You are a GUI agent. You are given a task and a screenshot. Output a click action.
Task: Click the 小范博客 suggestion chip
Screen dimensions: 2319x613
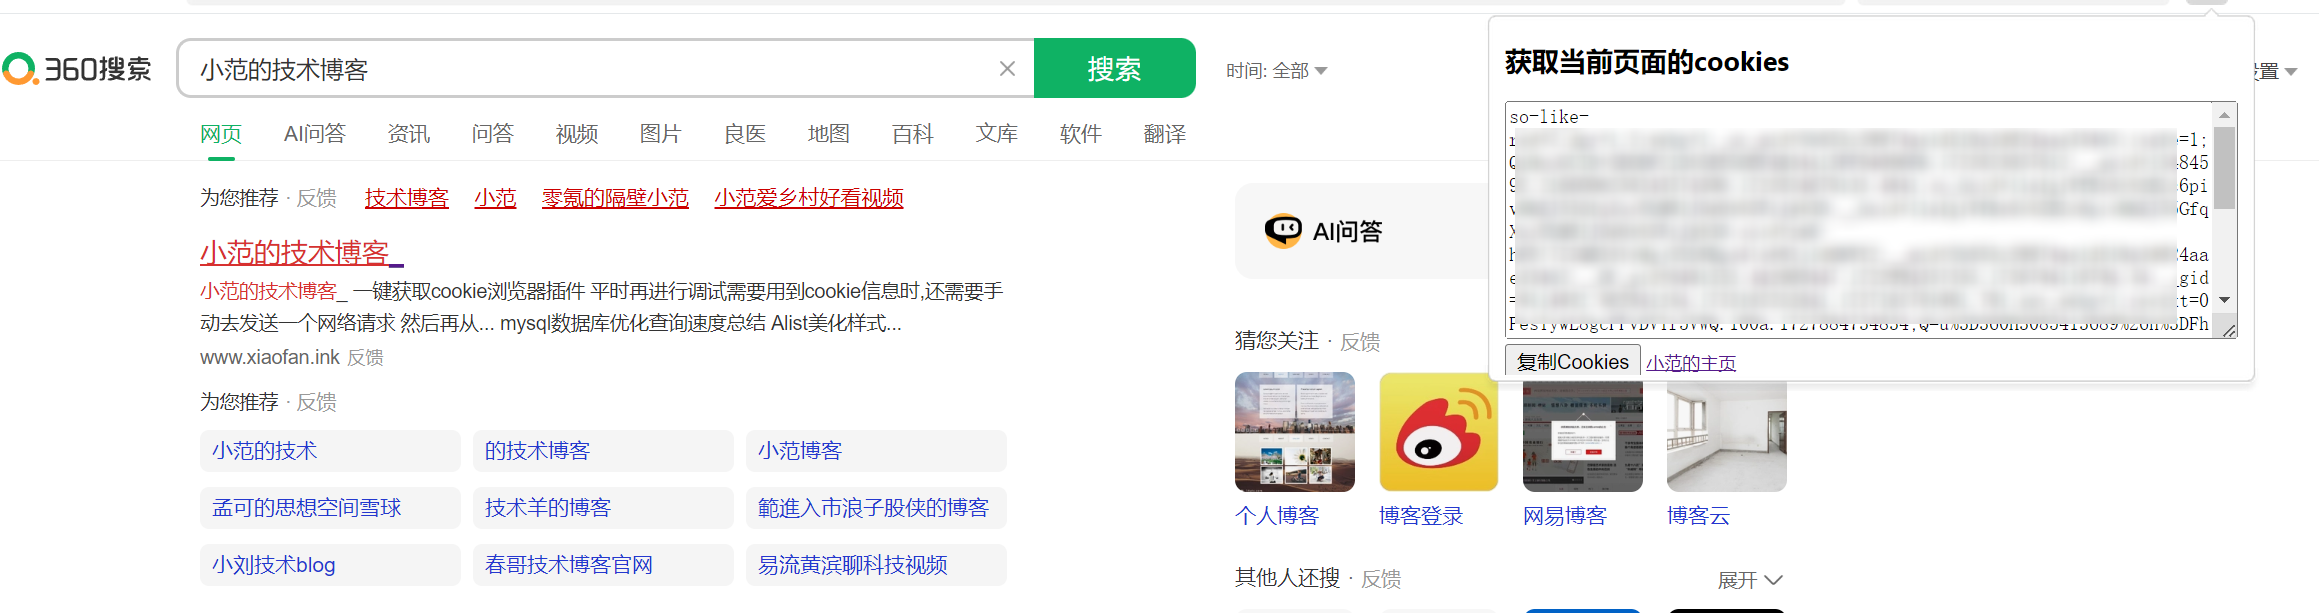click(x=876, y=451)
